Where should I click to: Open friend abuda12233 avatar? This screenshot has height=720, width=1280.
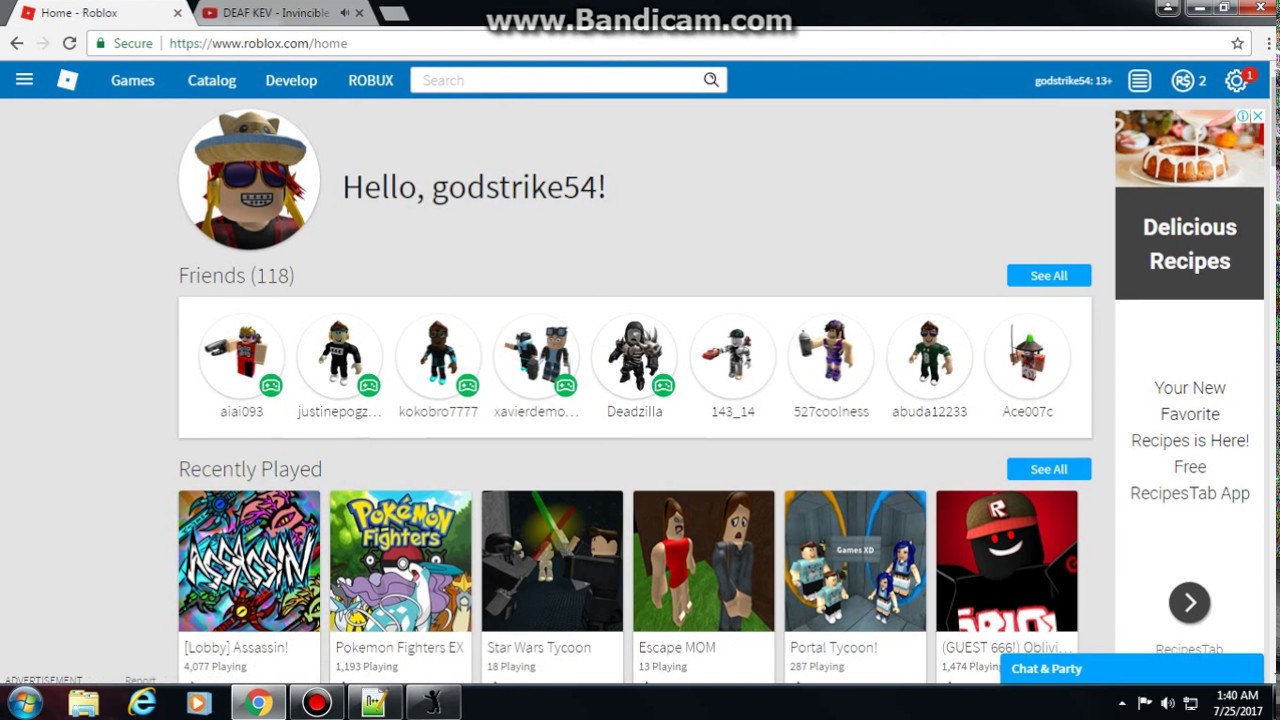click(x=929, y=356)
